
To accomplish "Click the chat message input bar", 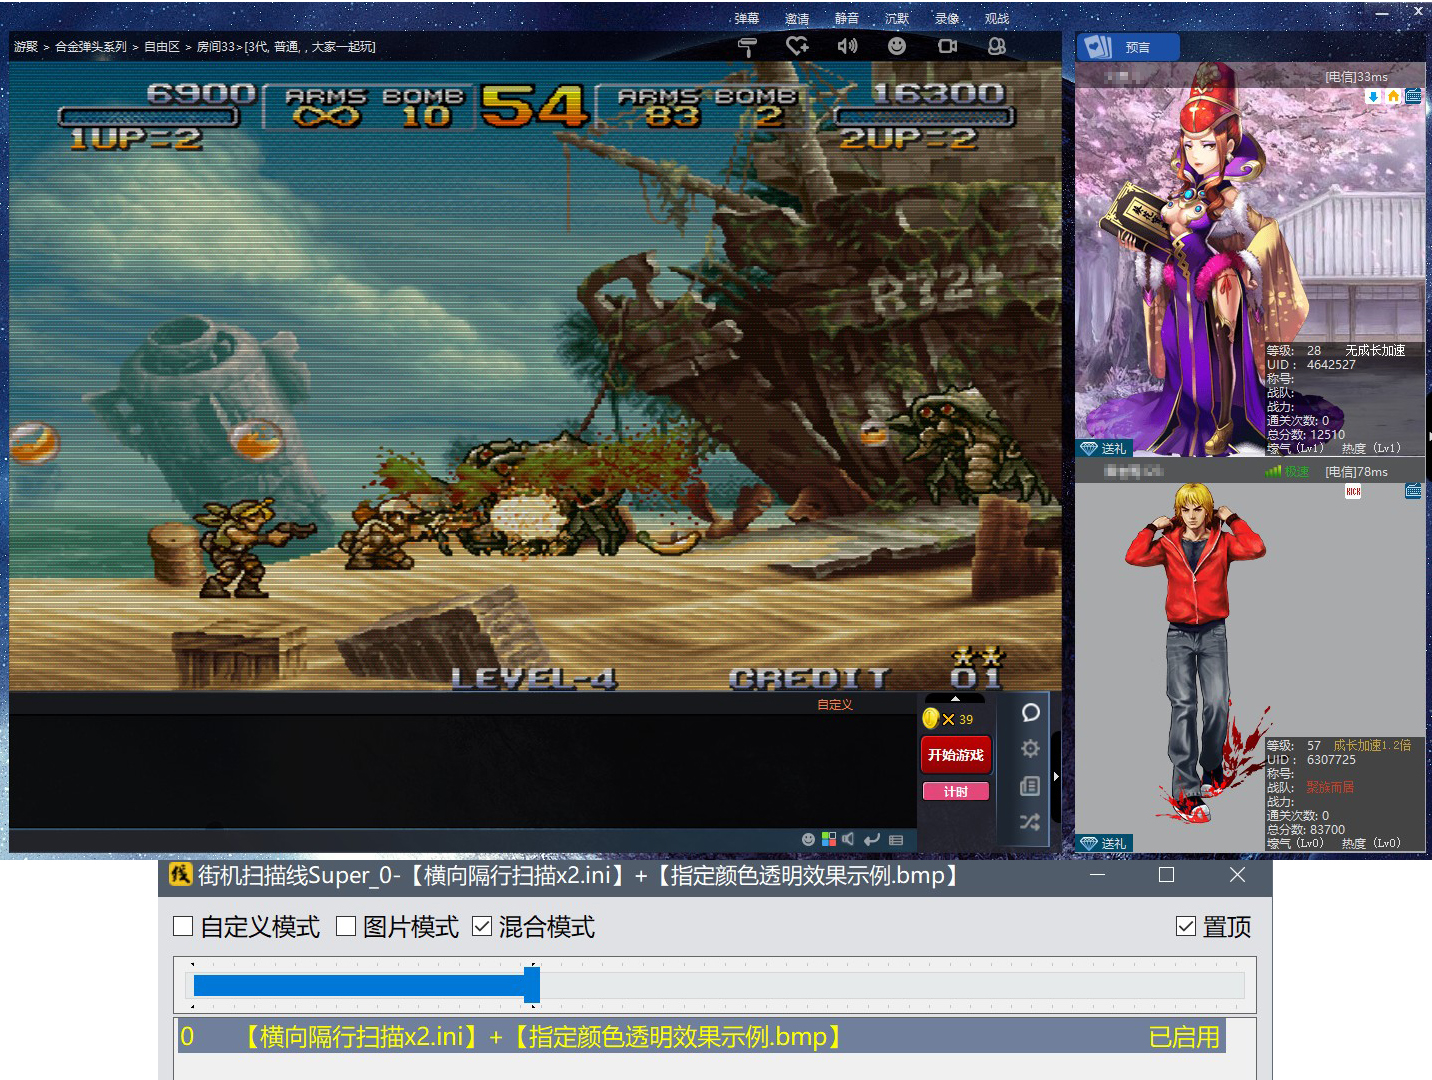I will tap(405, 840).
